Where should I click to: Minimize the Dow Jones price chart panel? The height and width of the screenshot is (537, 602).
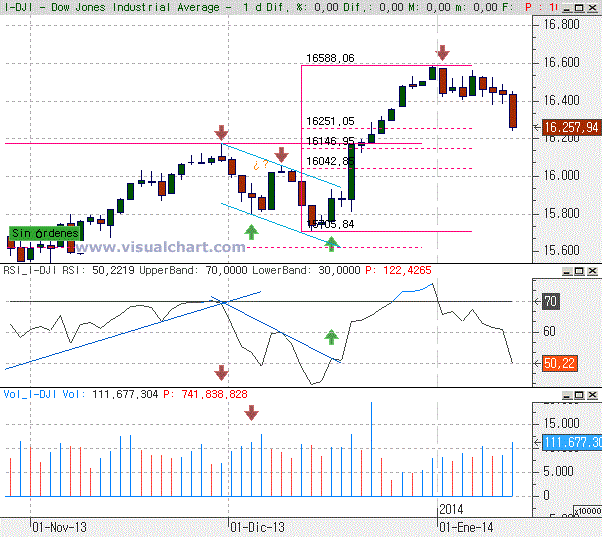point(566,8)
